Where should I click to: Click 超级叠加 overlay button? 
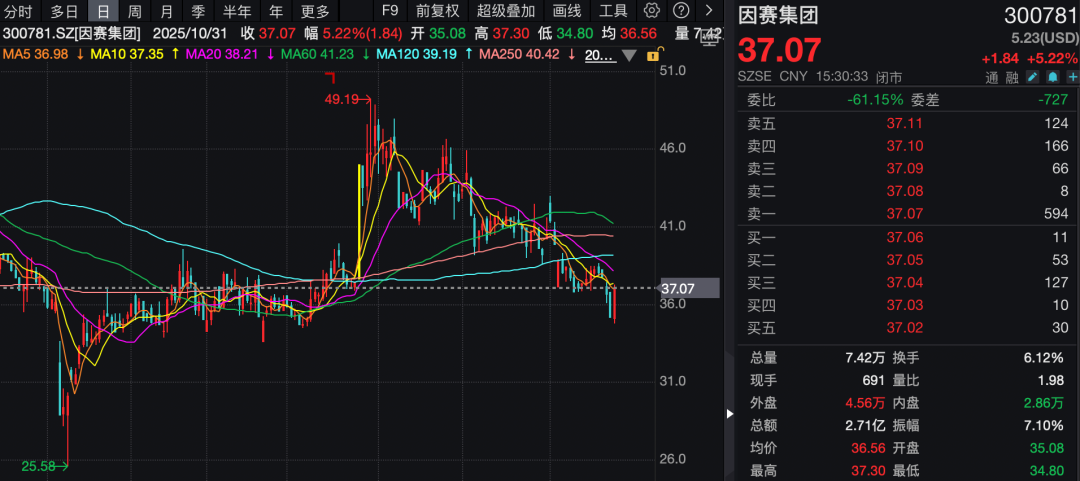(506, 11)
